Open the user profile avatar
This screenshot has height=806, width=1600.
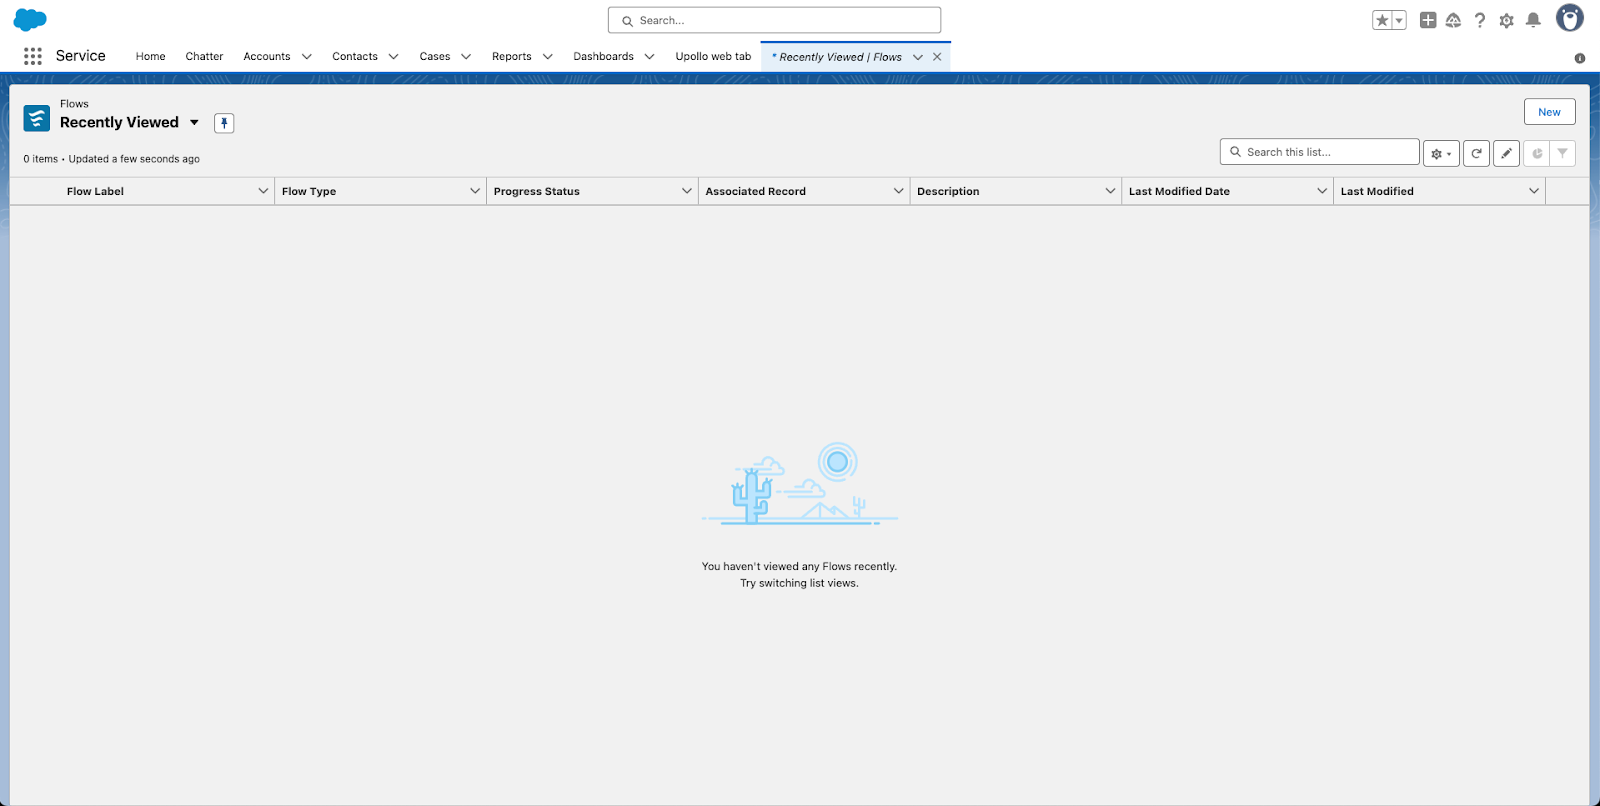click(1570, 18)
